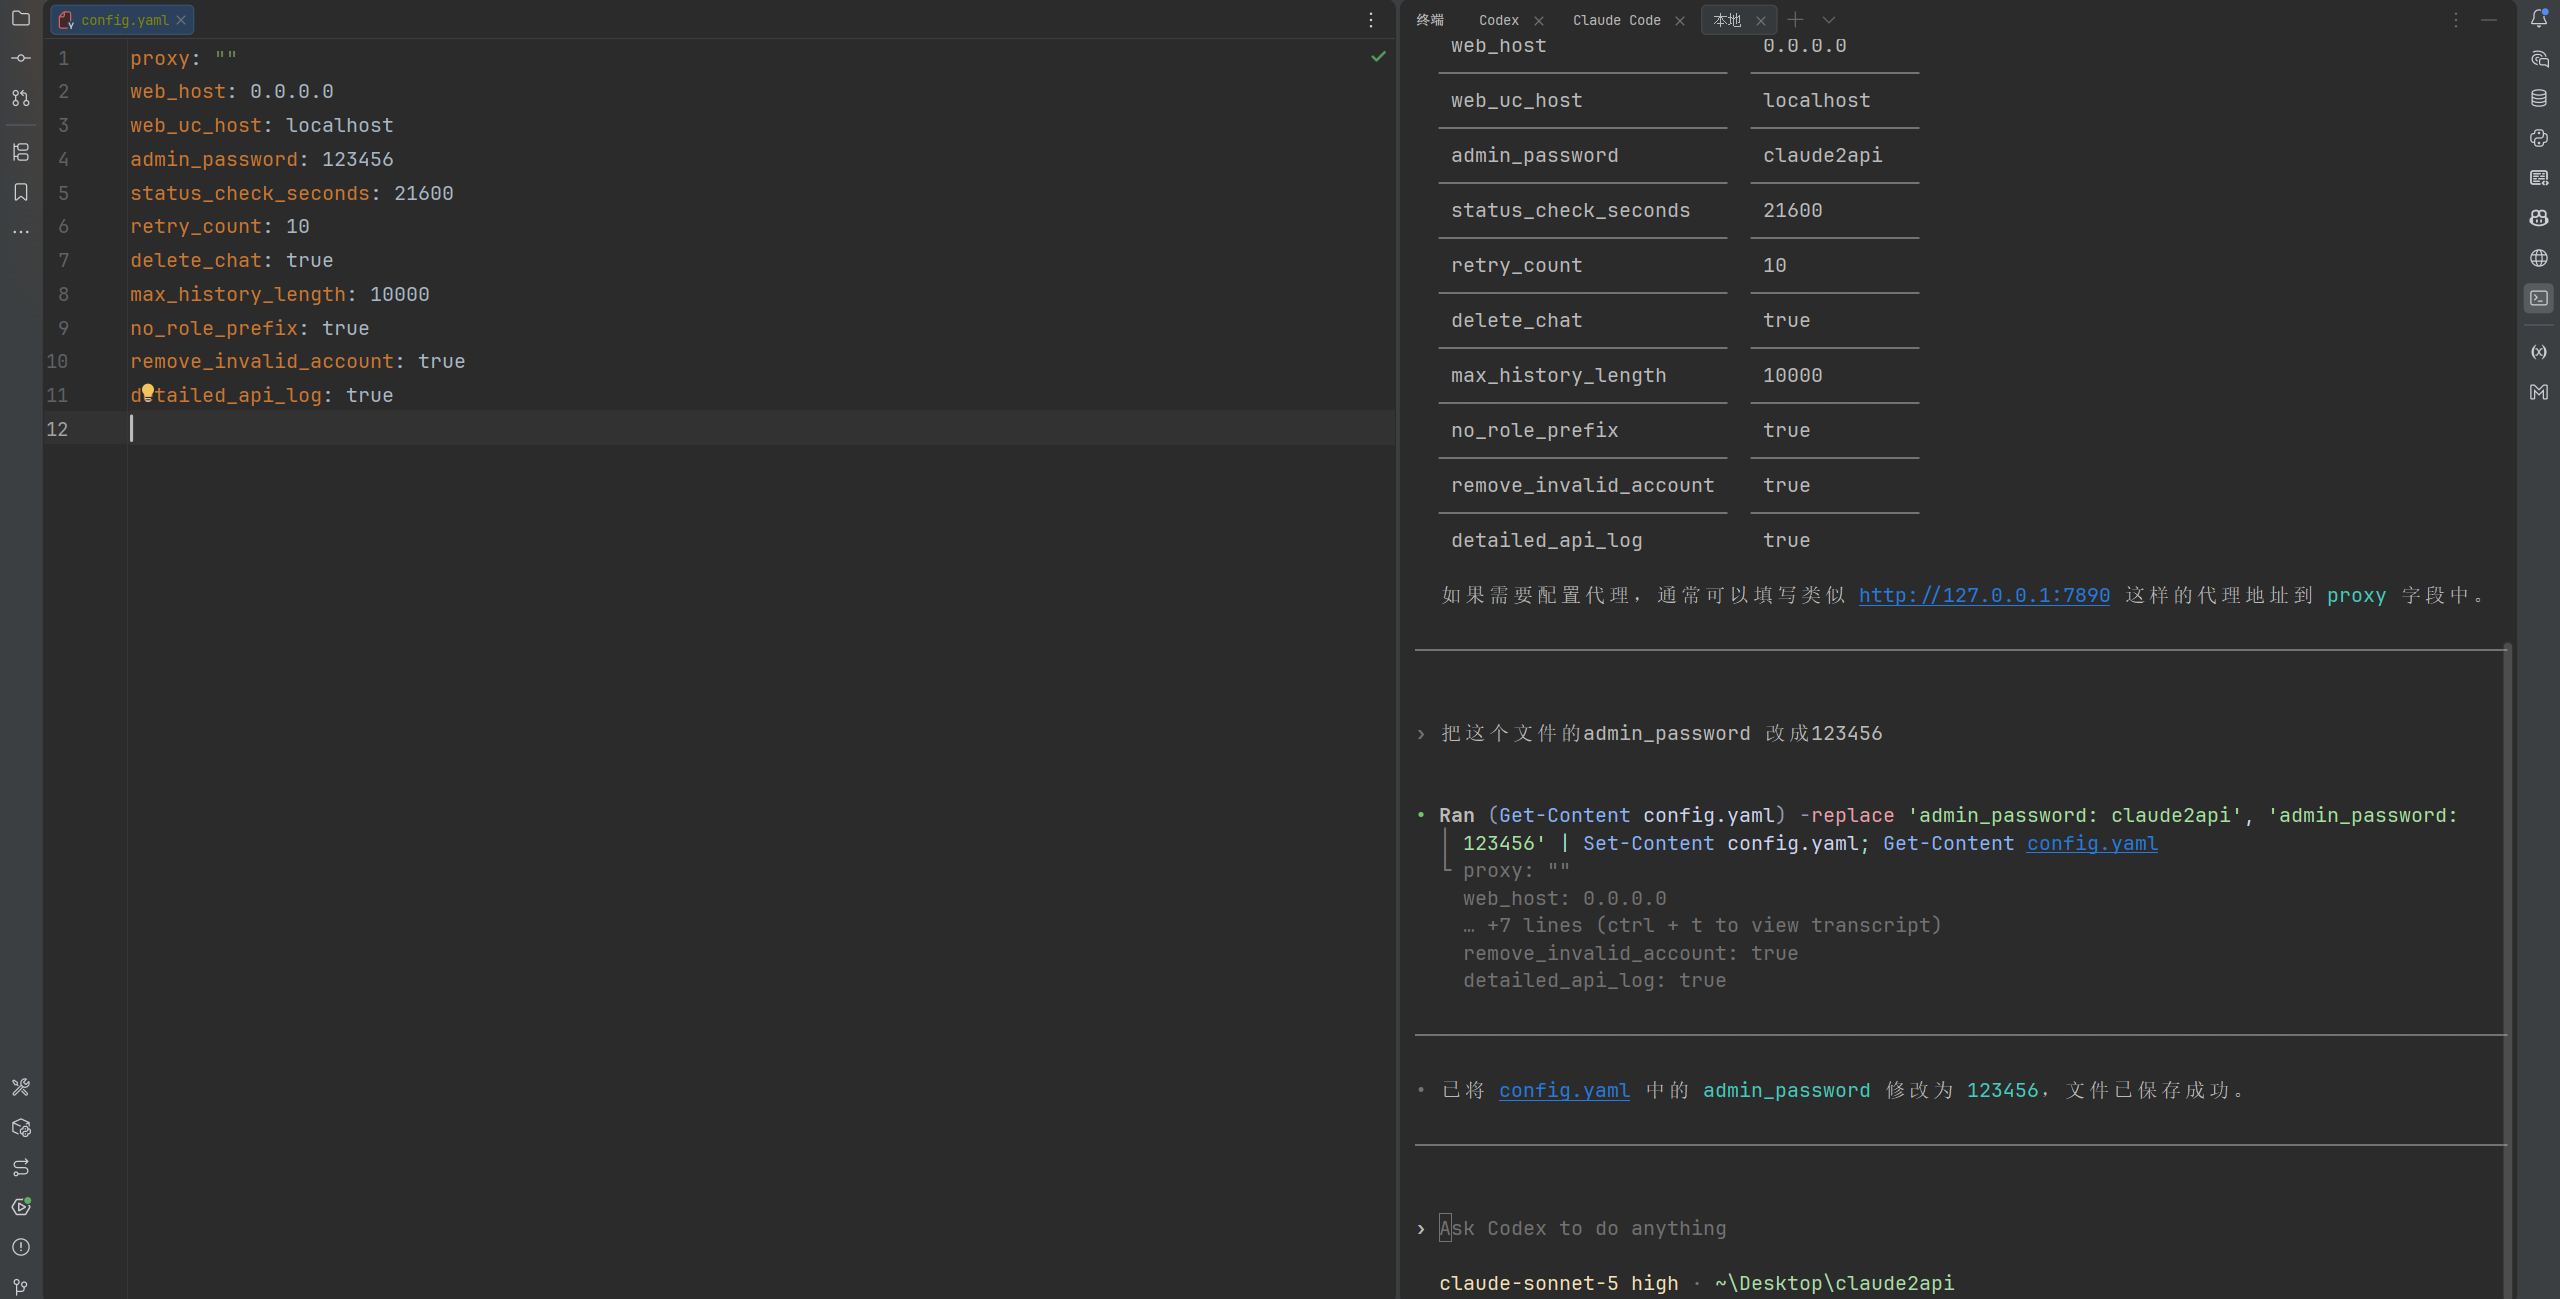Open config.yaml link in the Ran command
This screenshot has height=1299, width=2560.
tap(2092, 843)
